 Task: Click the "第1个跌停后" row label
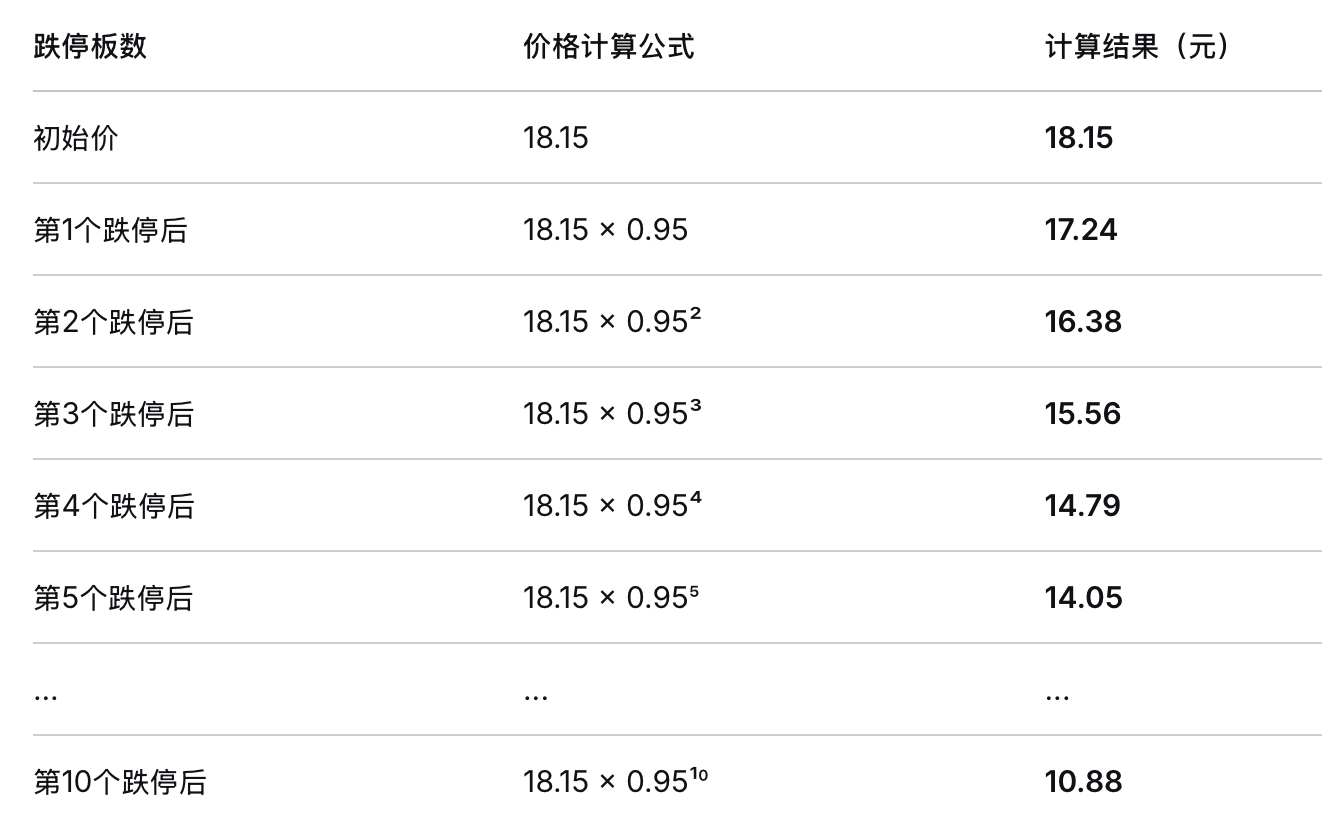click(x=110, y=230)
